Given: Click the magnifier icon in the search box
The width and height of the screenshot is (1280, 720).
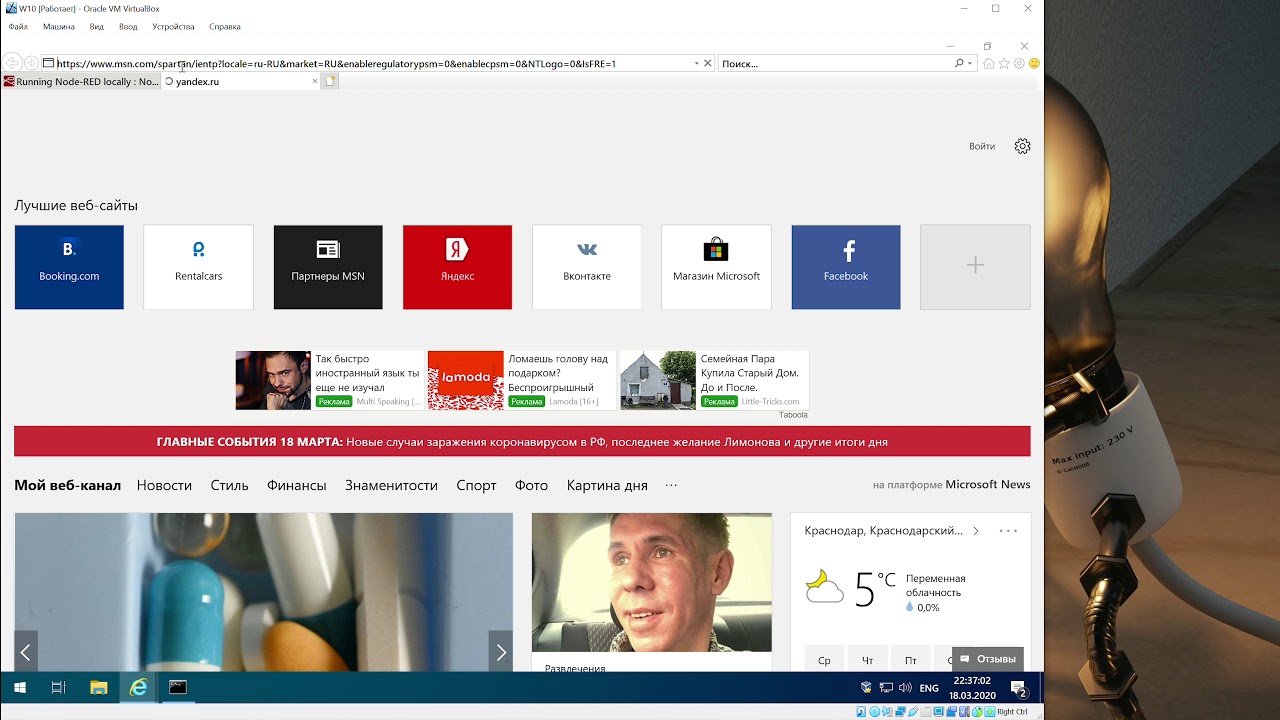Looking at the screenshot, I should point(959,63).
